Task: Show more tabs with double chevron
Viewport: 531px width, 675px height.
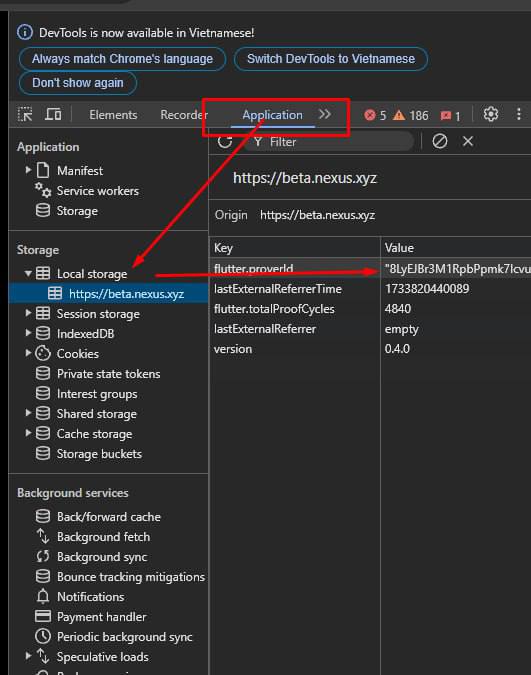Action: coord(325,115)
